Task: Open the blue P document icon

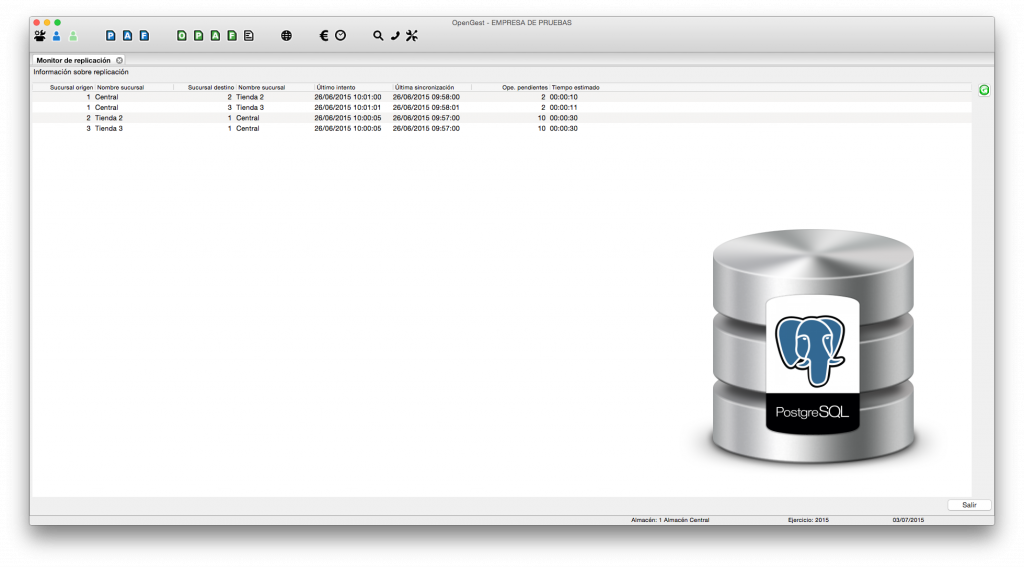Action: coord(110,36)
